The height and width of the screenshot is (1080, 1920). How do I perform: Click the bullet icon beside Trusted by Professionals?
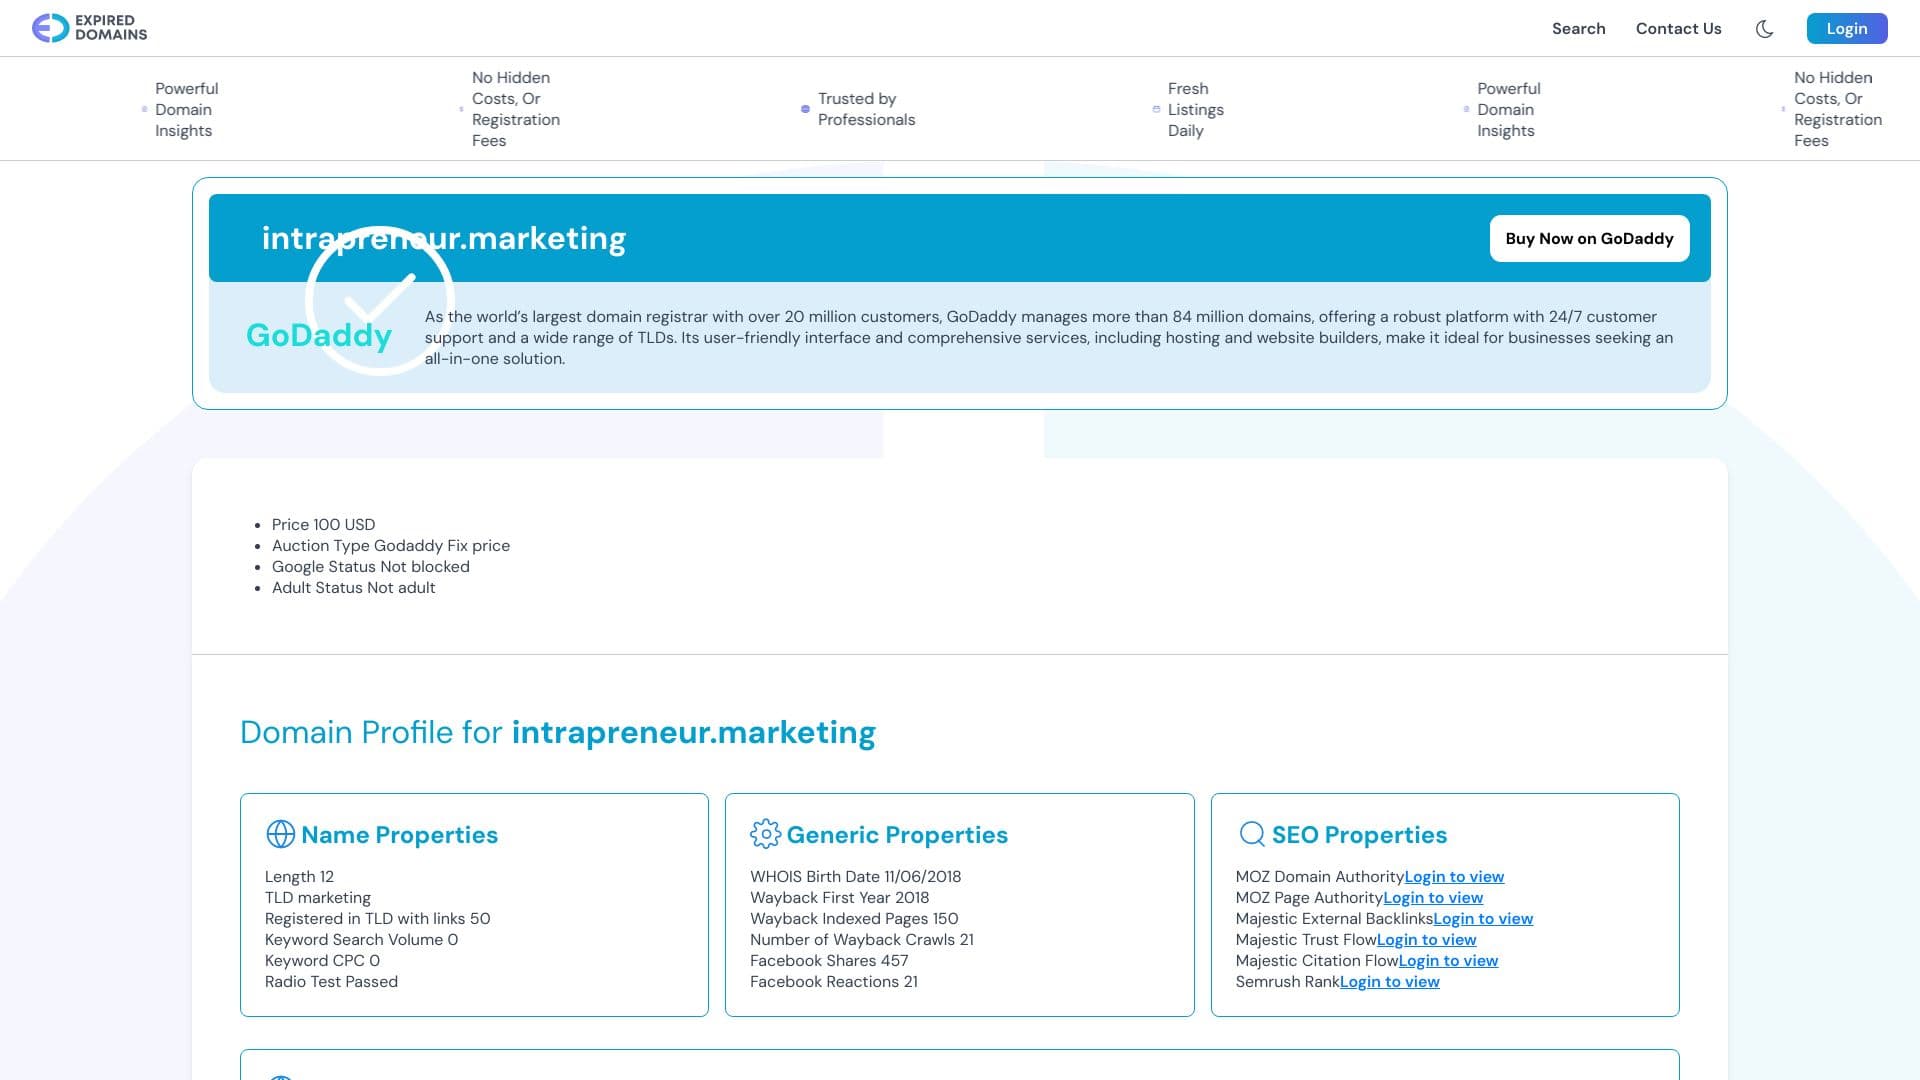tap(806, 109)
